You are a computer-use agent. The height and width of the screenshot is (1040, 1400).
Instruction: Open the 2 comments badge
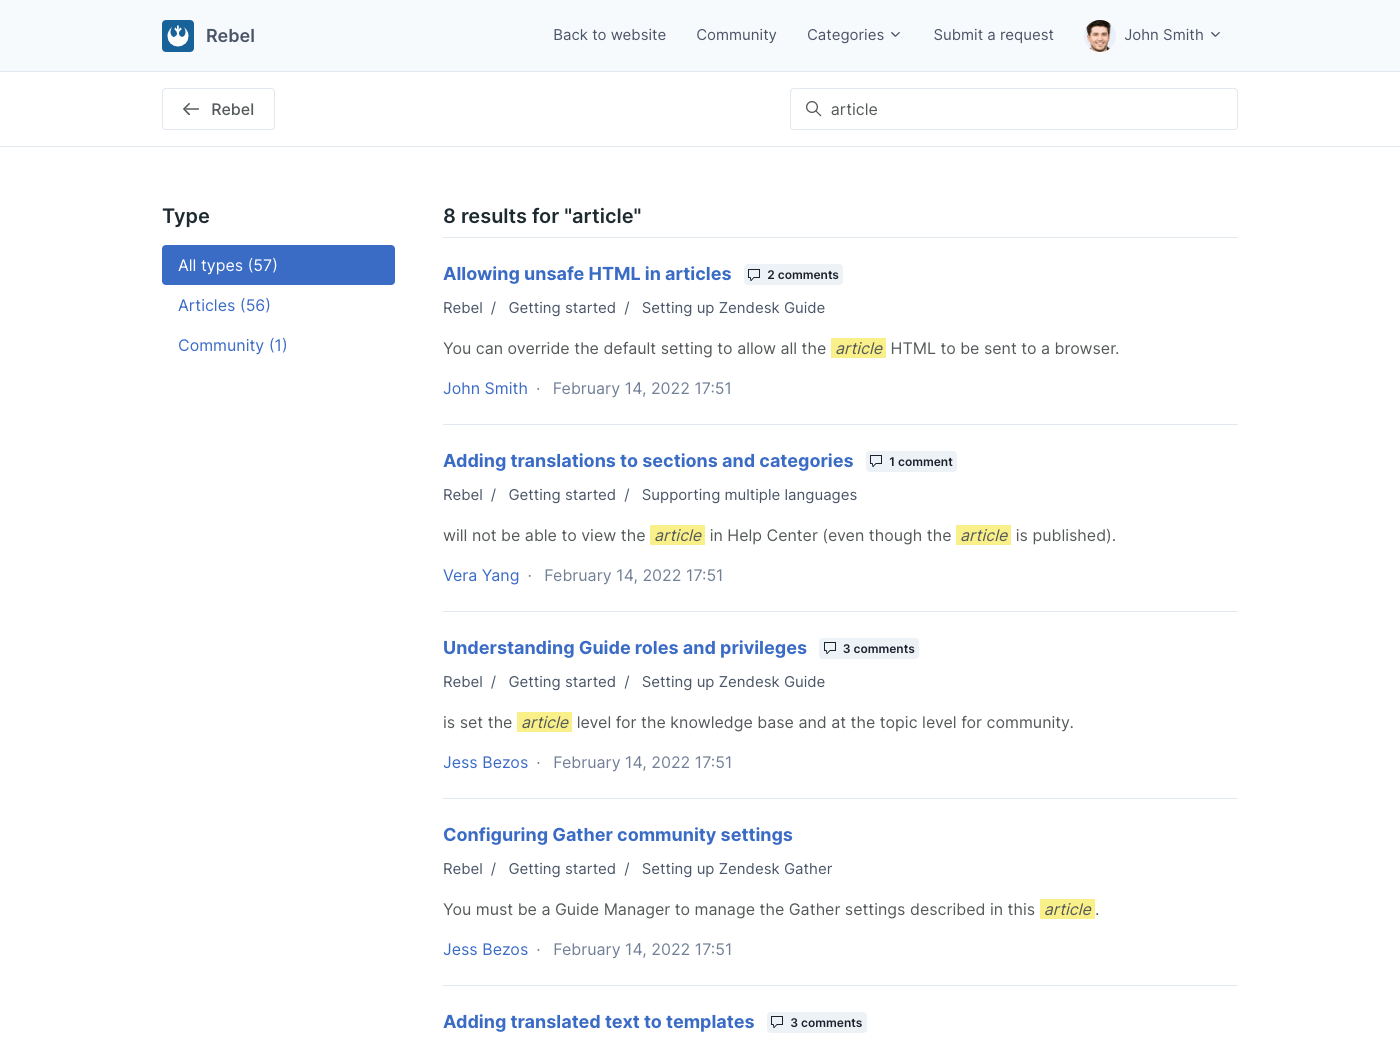point(793,275)
